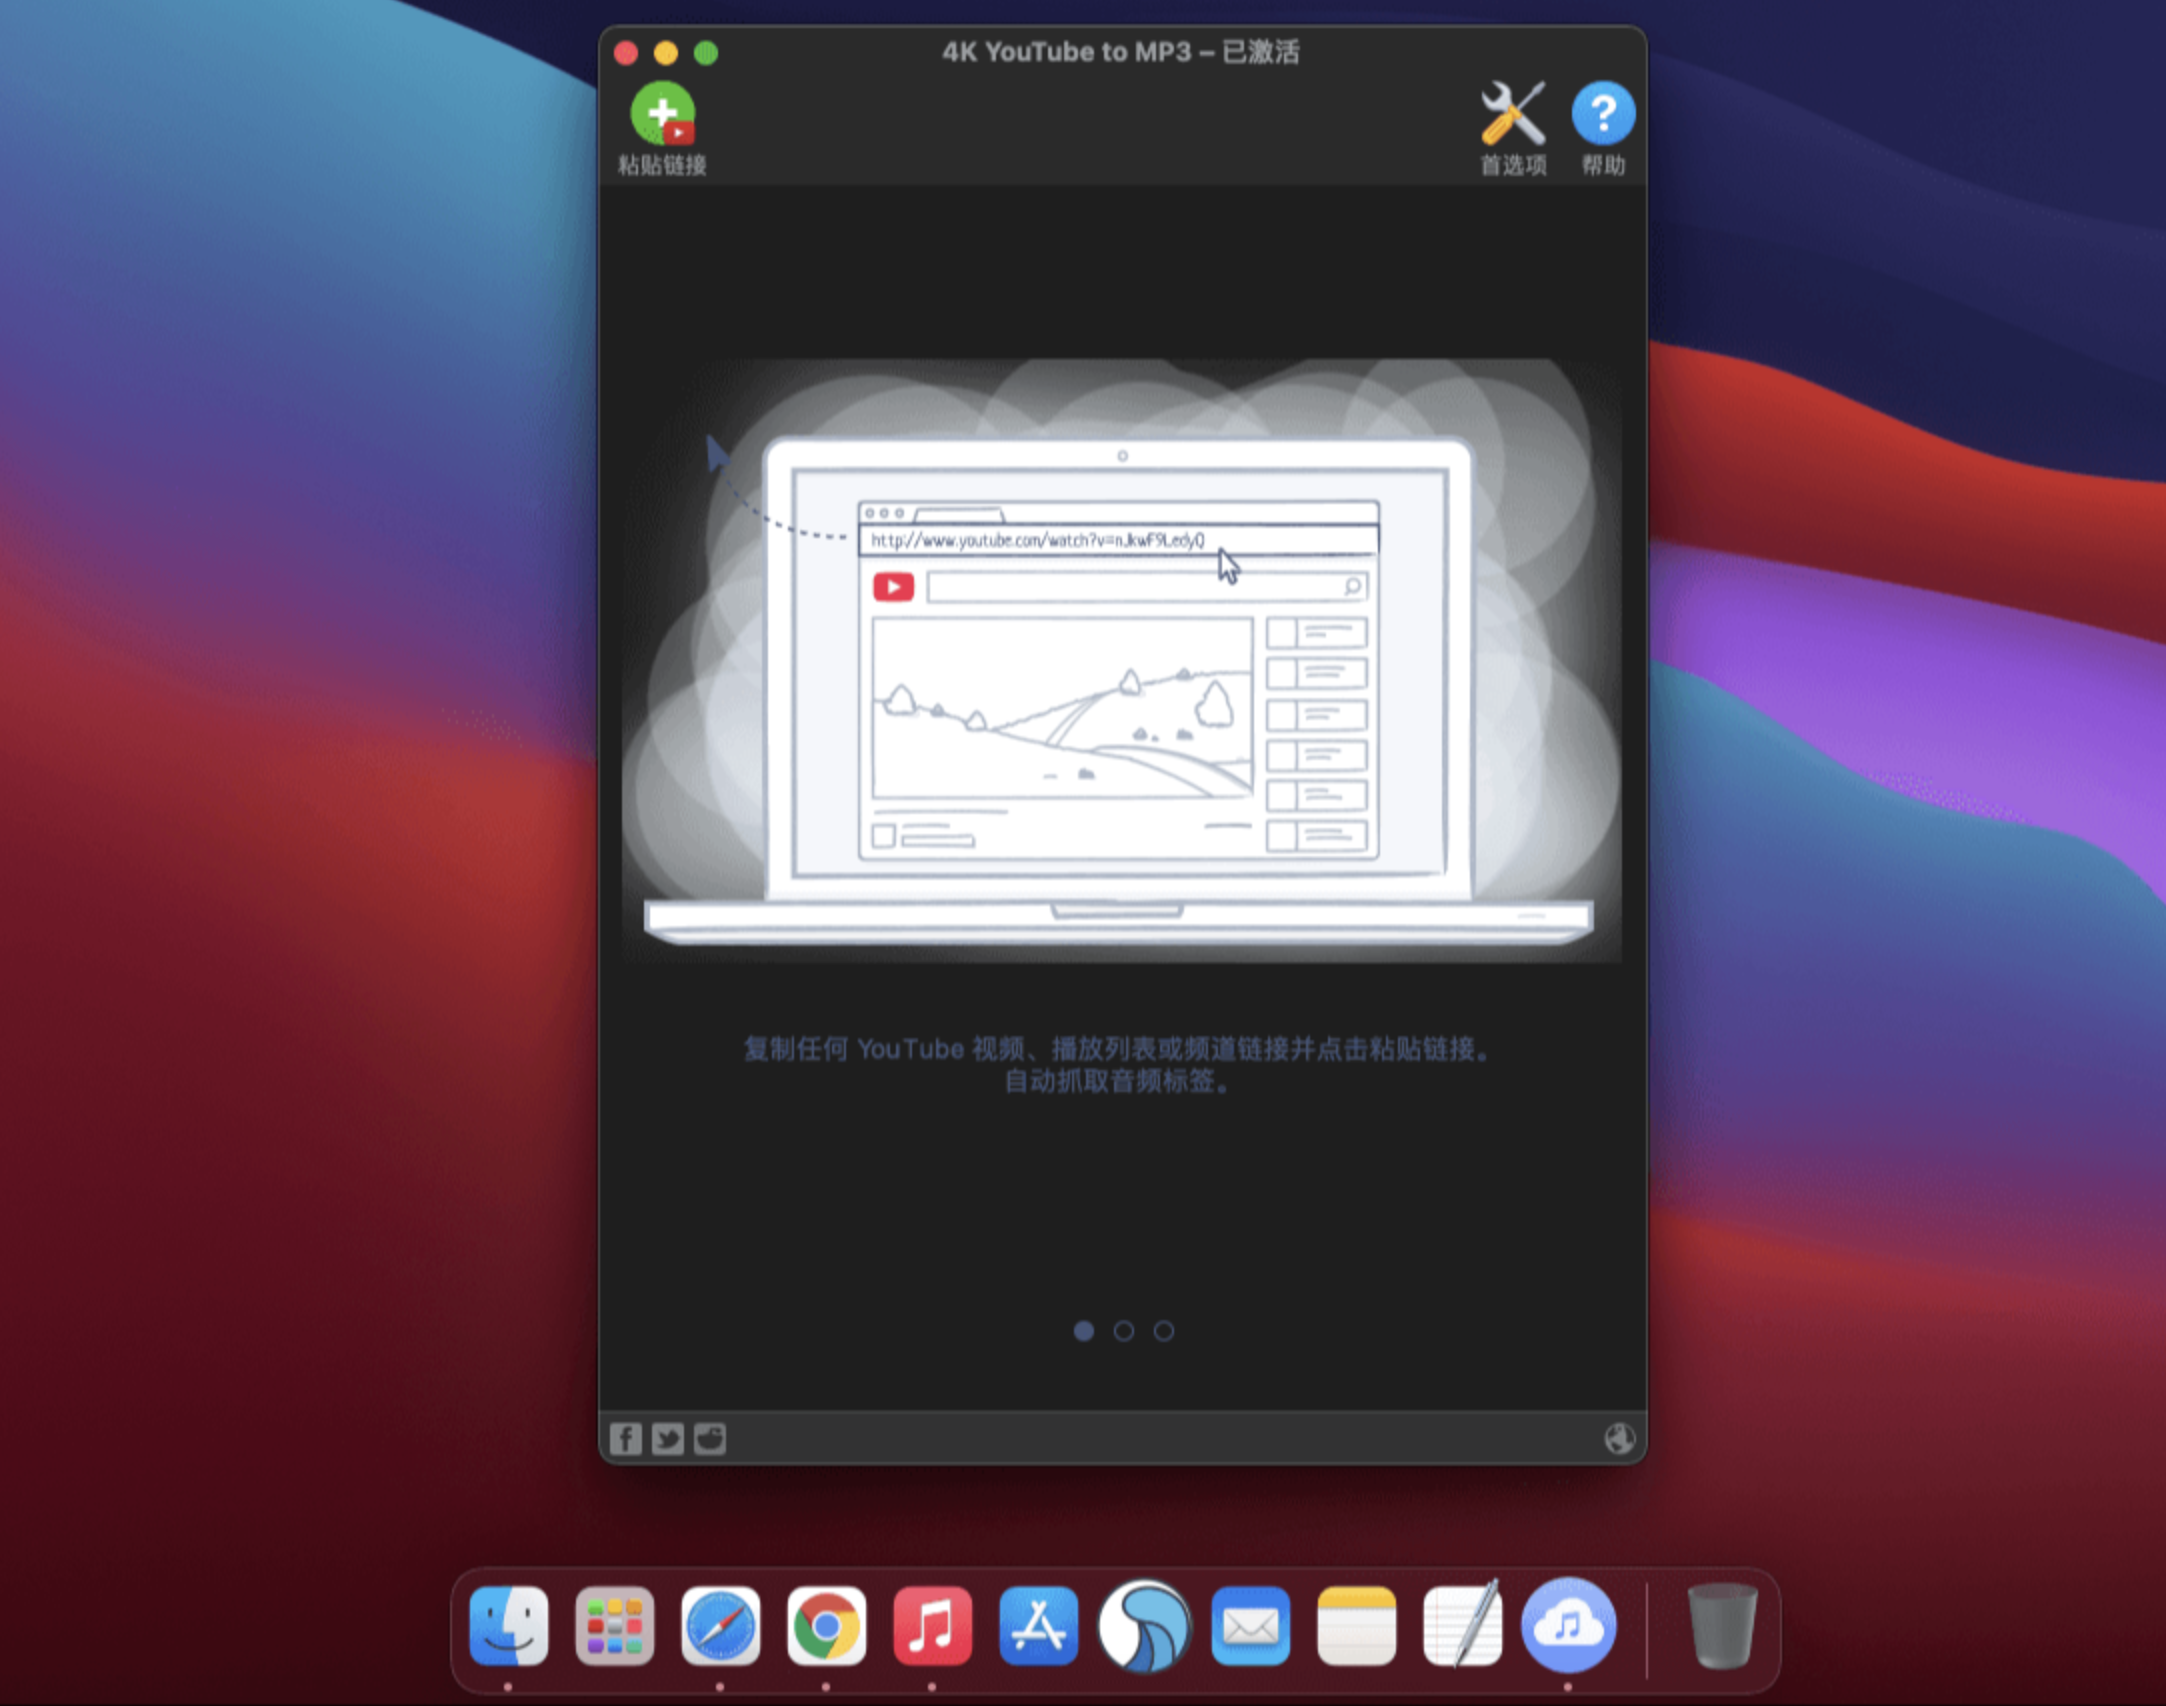The height and width of the screenshot is (1706, 2166).
Task: Visit the app website via the globe icon
Action: click(1620, 1438)
